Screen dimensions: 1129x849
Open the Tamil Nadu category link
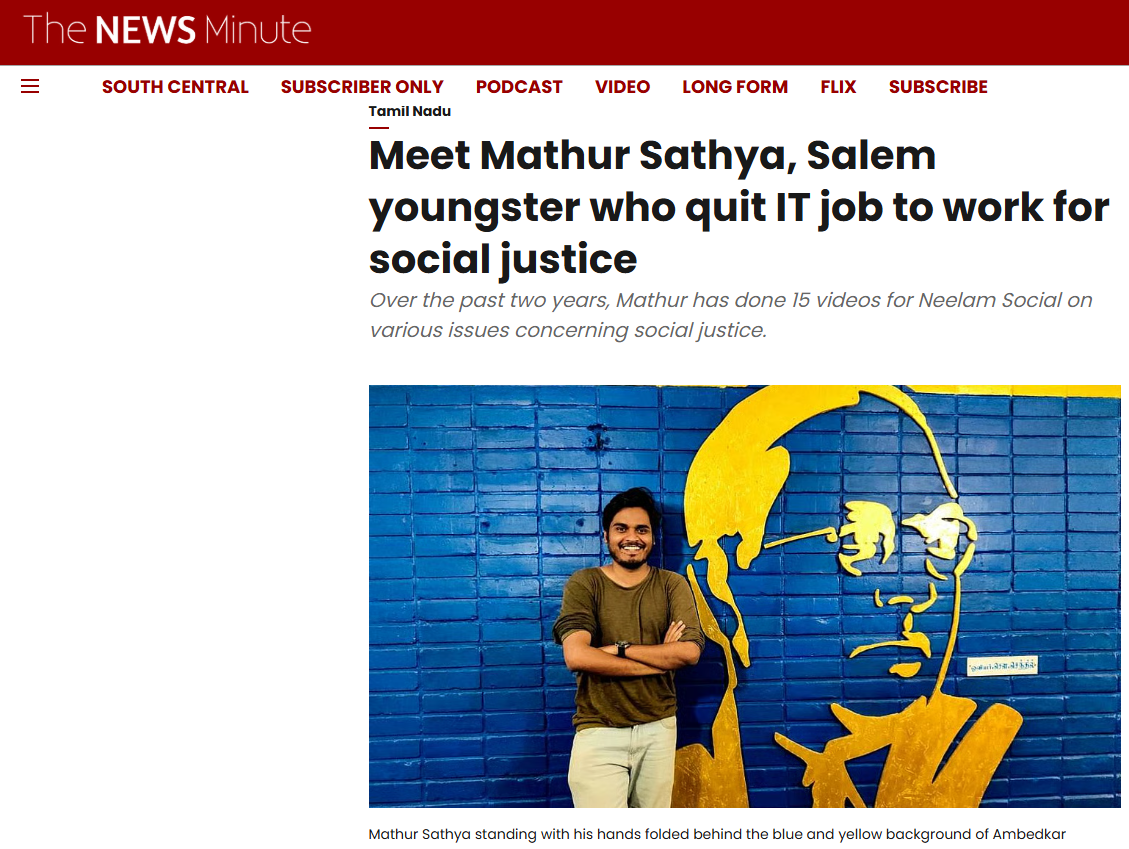click(410, 111)
